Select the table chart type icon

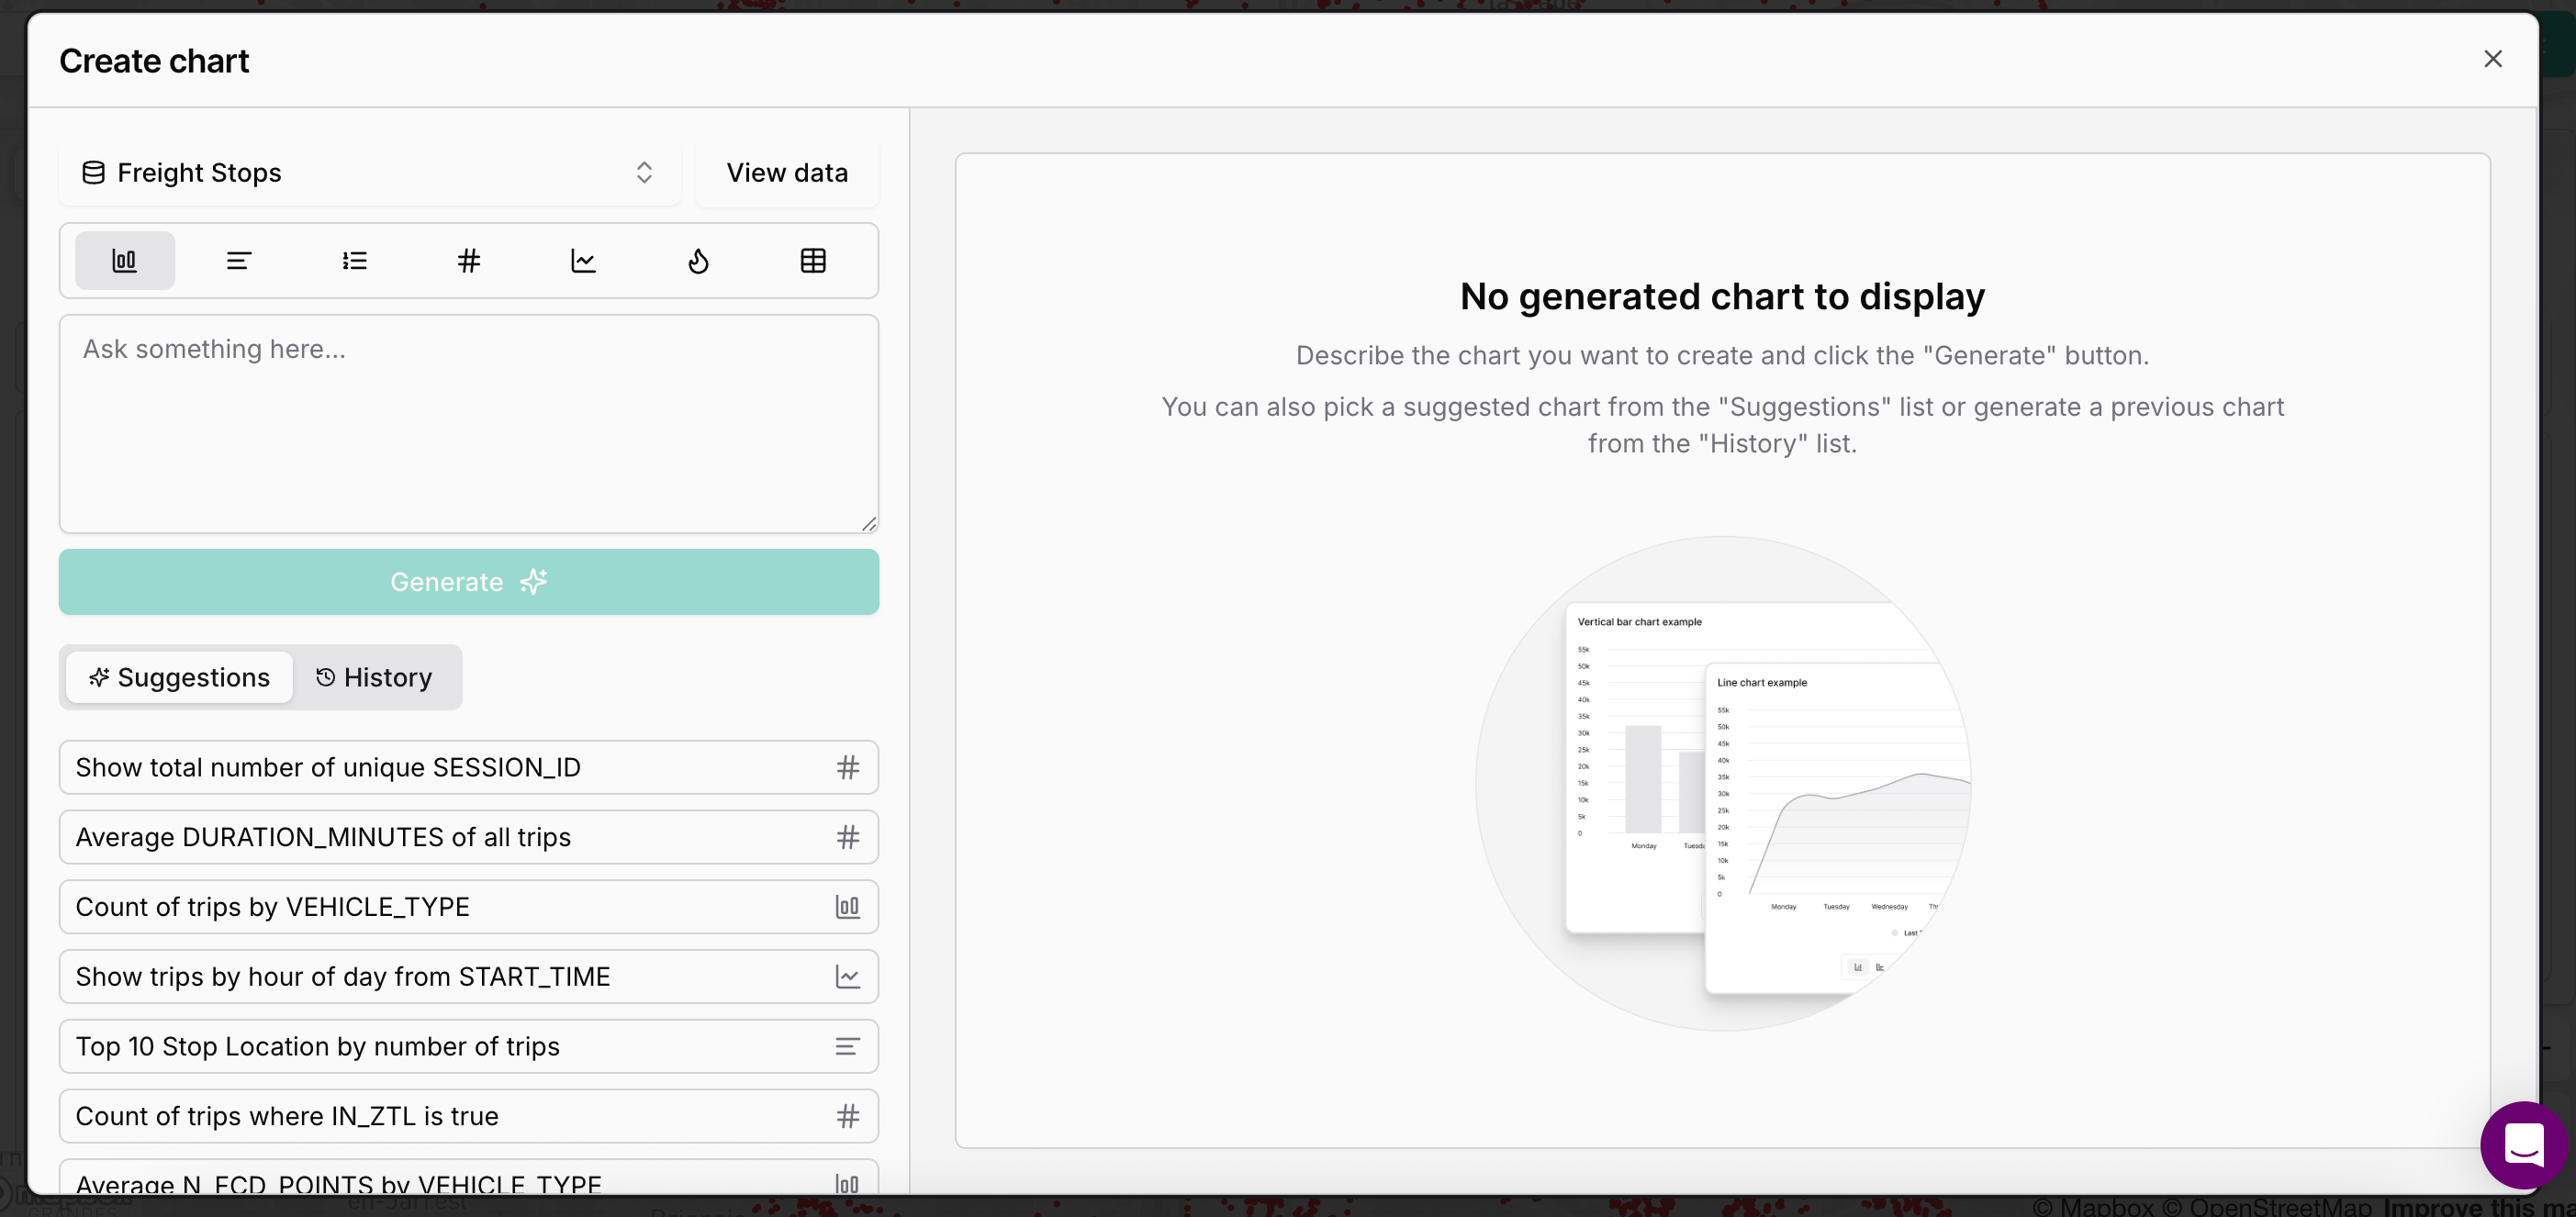pyautogui.click(x=814, y=261)
